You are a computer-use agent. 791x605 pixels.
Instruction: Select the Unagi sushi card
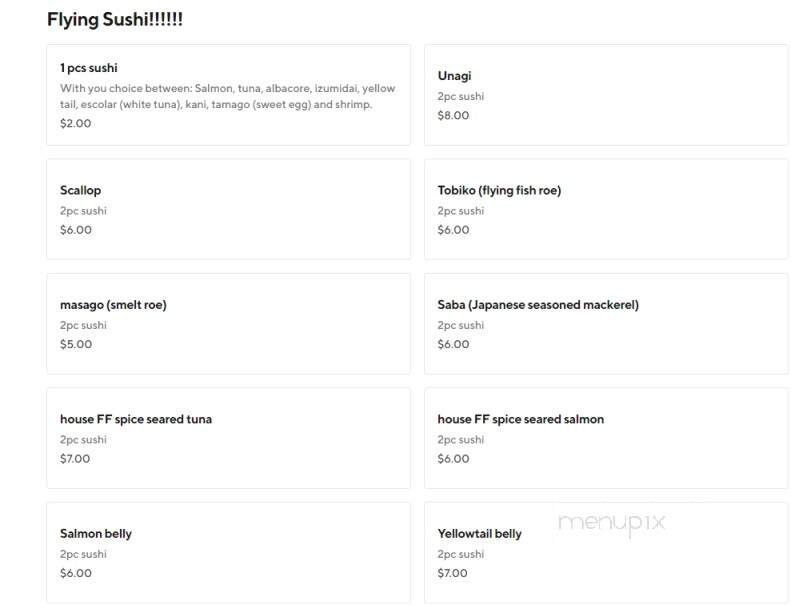(x=454, y=76)
